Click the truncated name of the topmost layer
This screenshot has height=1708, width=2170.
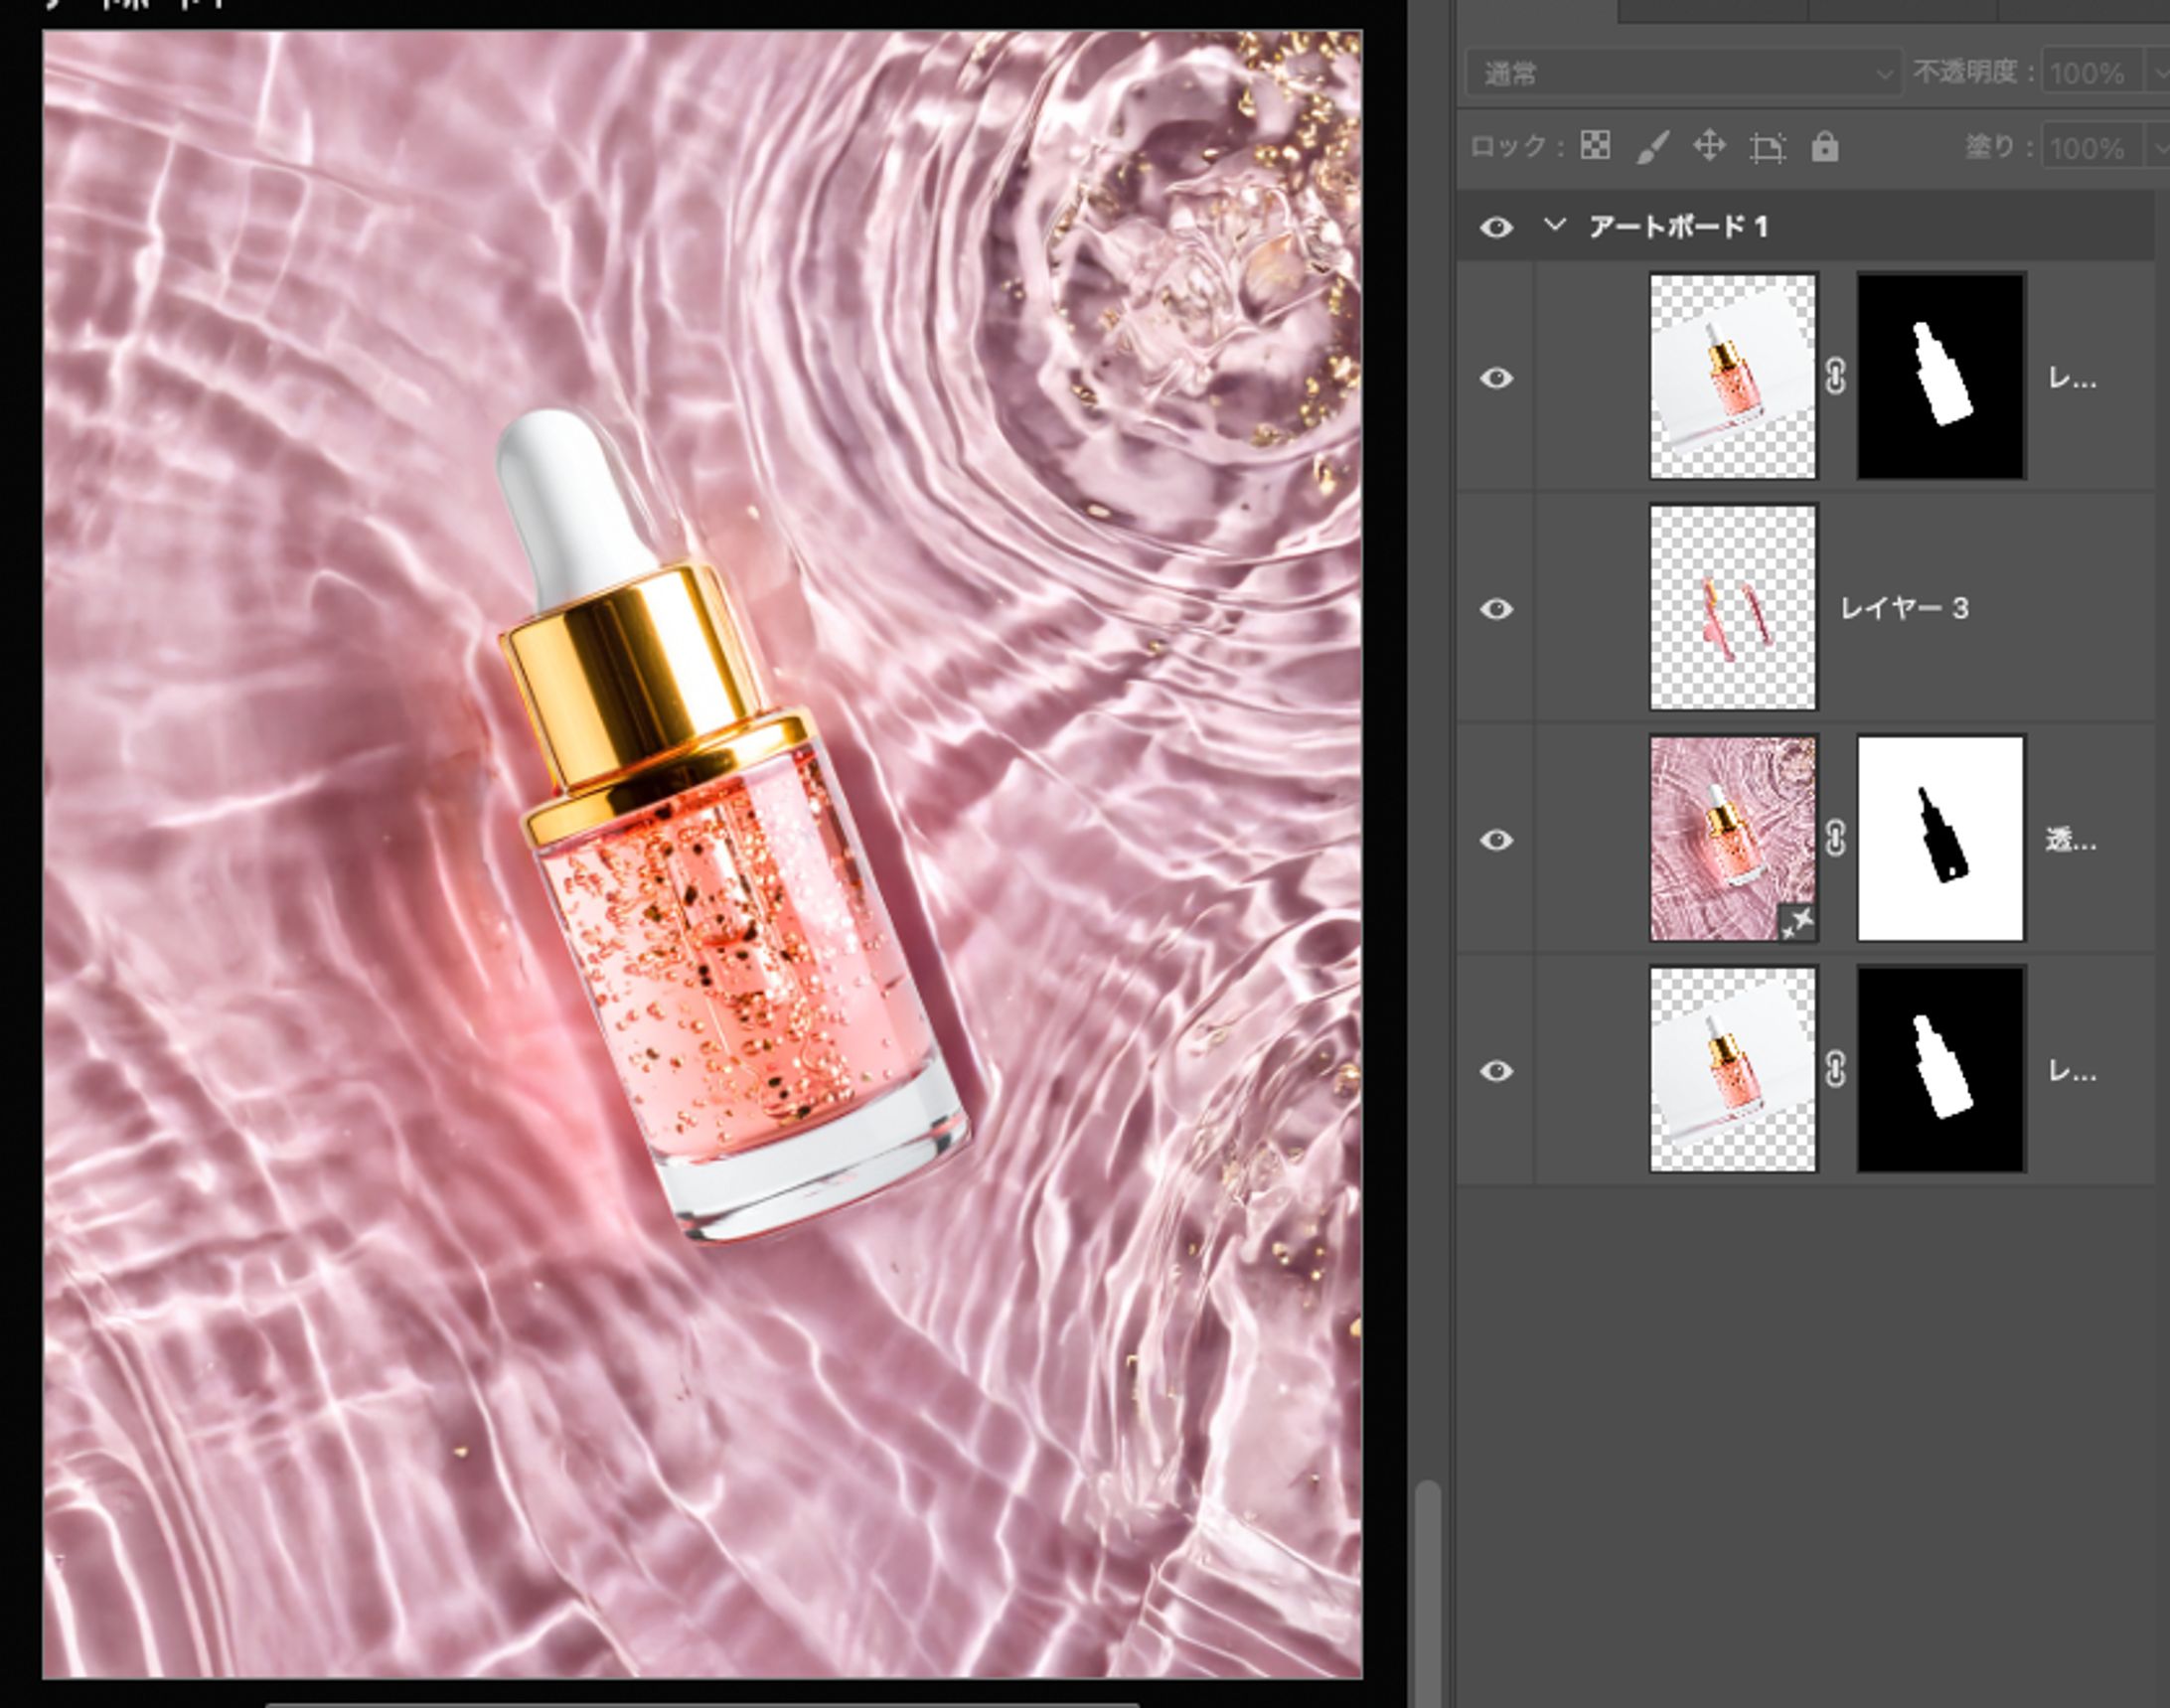(x=2072, y=378)
